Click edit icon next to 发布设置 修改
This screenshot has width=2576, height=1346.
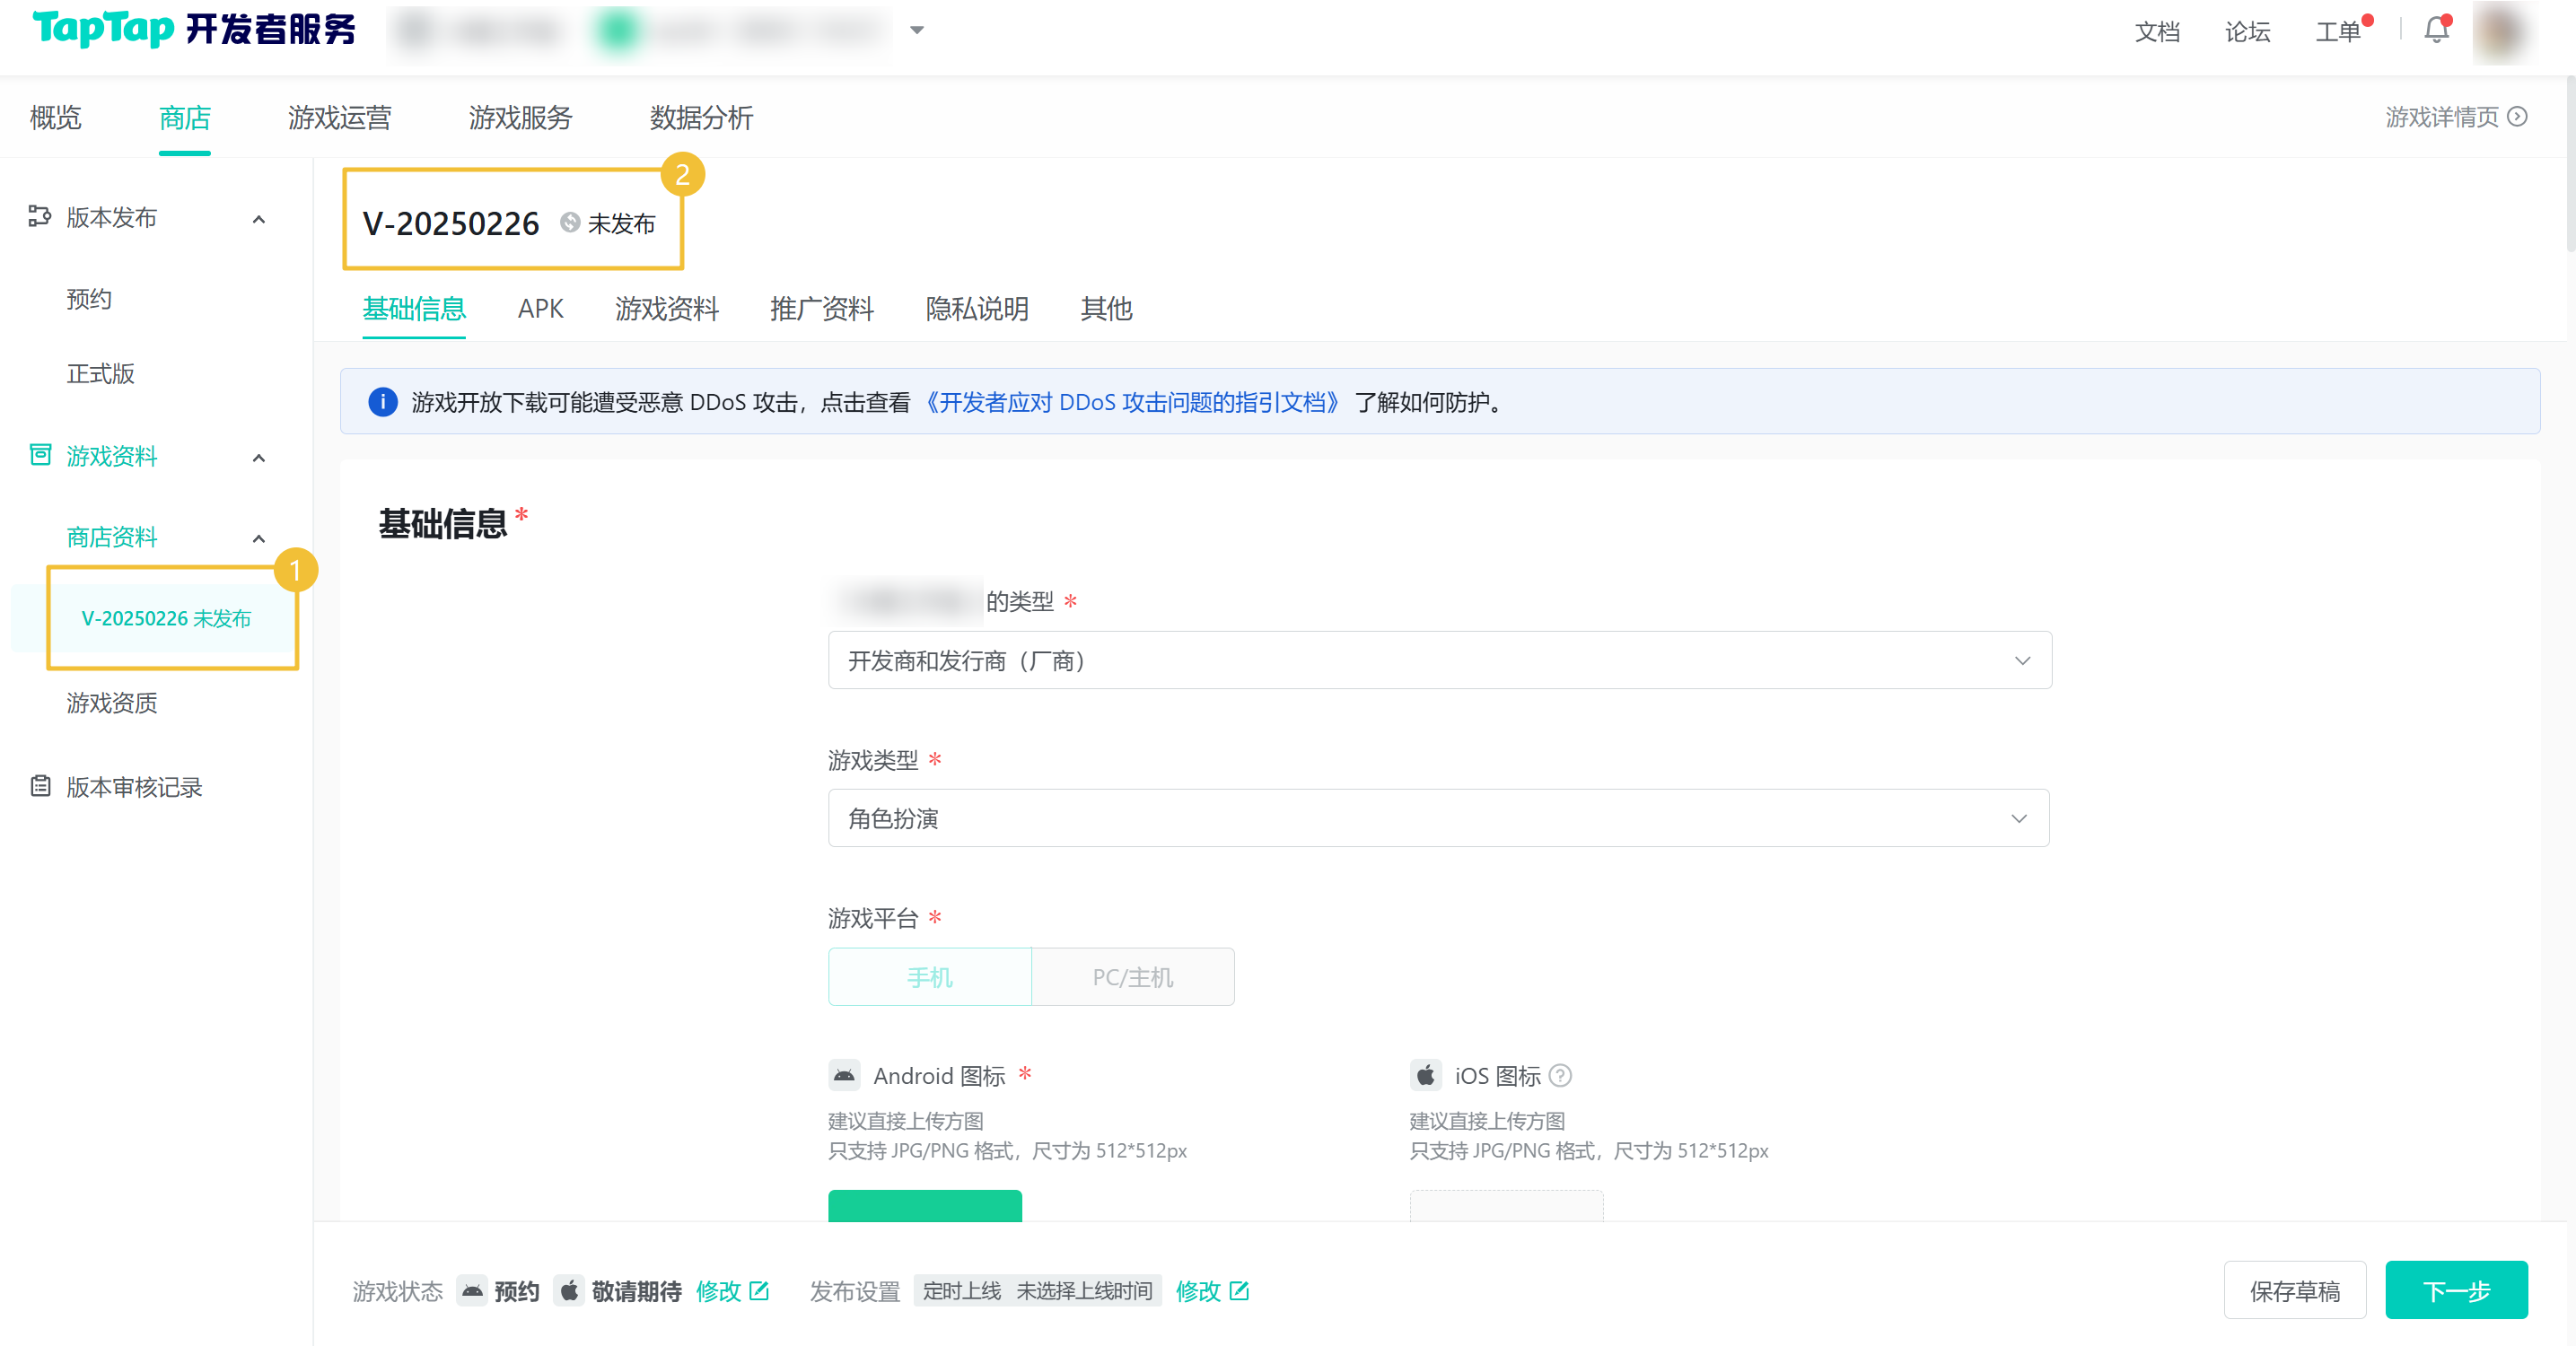tap(1239, 1290)
